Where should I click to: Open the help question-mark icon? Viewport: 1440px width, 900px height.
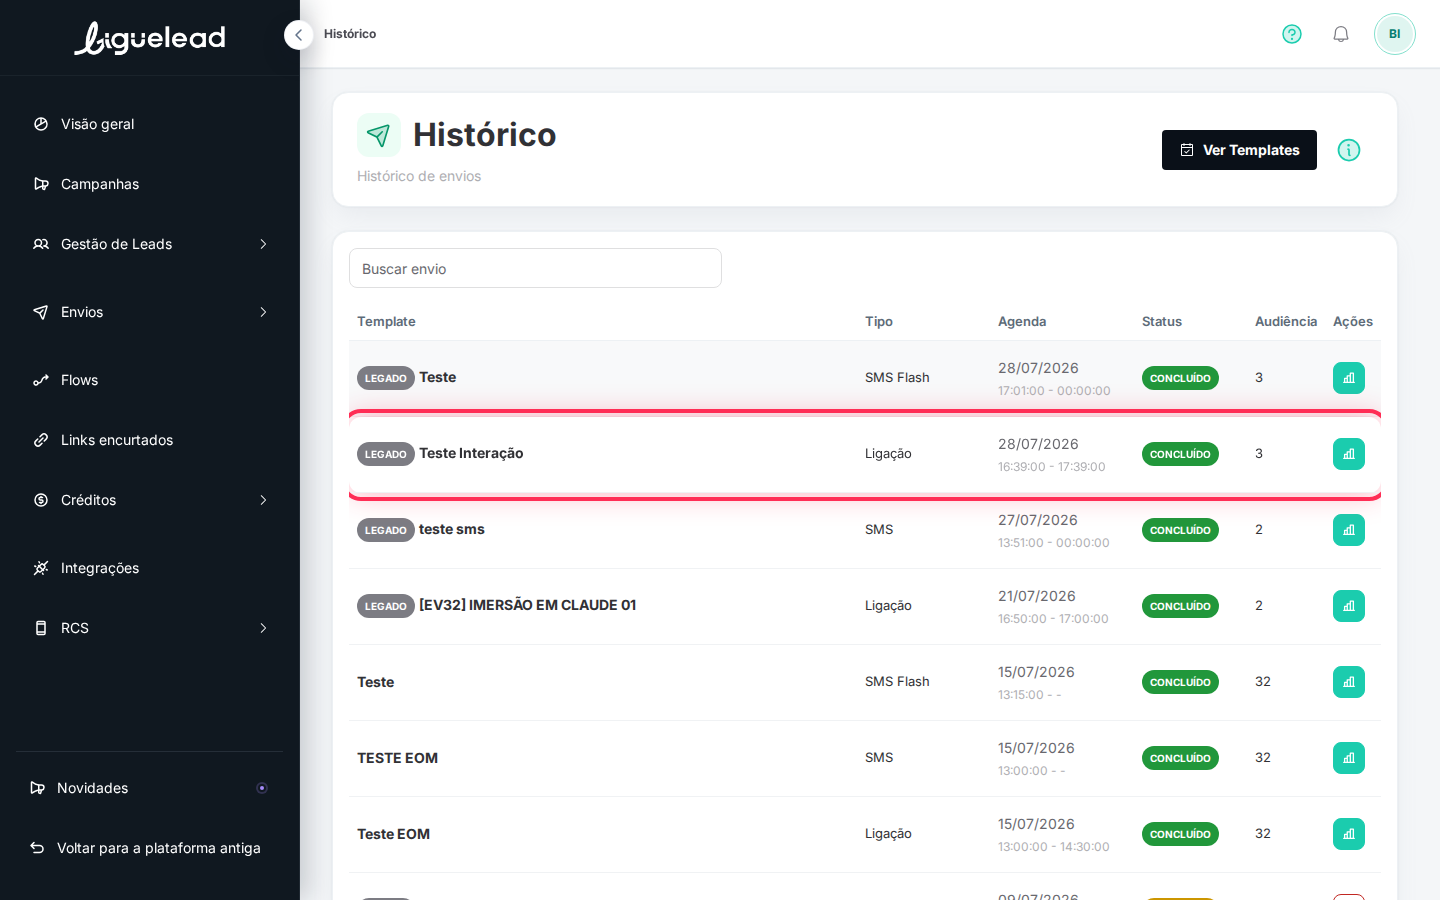(x=1292, y=34)
